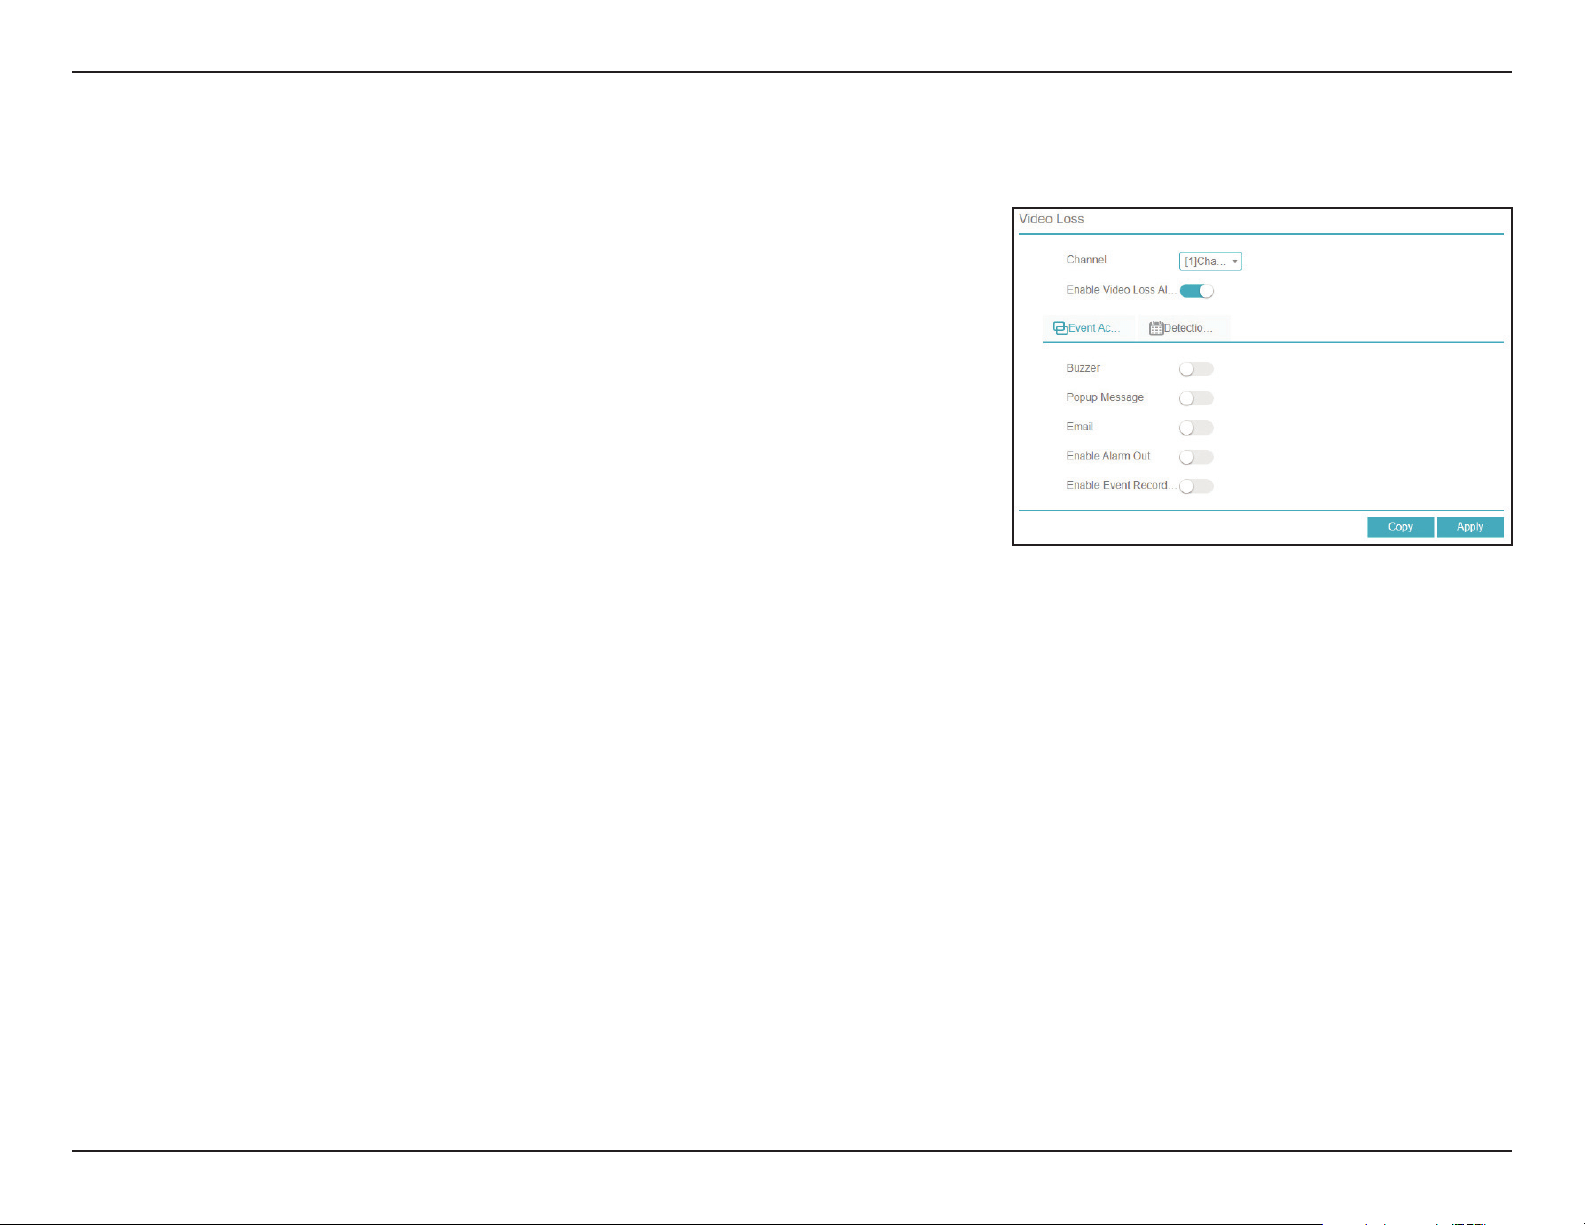Disable the Enable Video Loss Alarm switch
The image size is (1585, 1225).
pyautogui.click(x=1196, y=291)
